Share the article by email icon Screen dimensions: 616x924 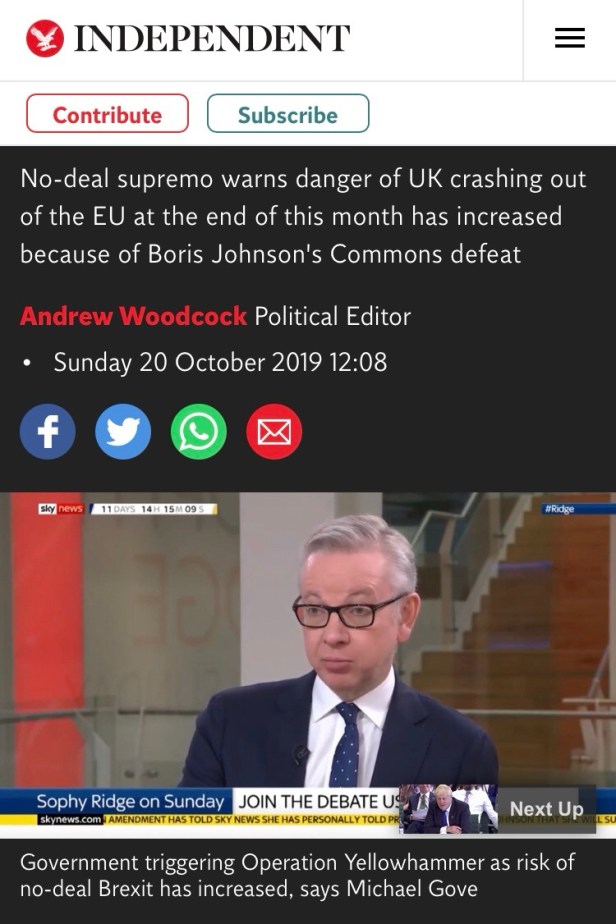tap(274, 432)
